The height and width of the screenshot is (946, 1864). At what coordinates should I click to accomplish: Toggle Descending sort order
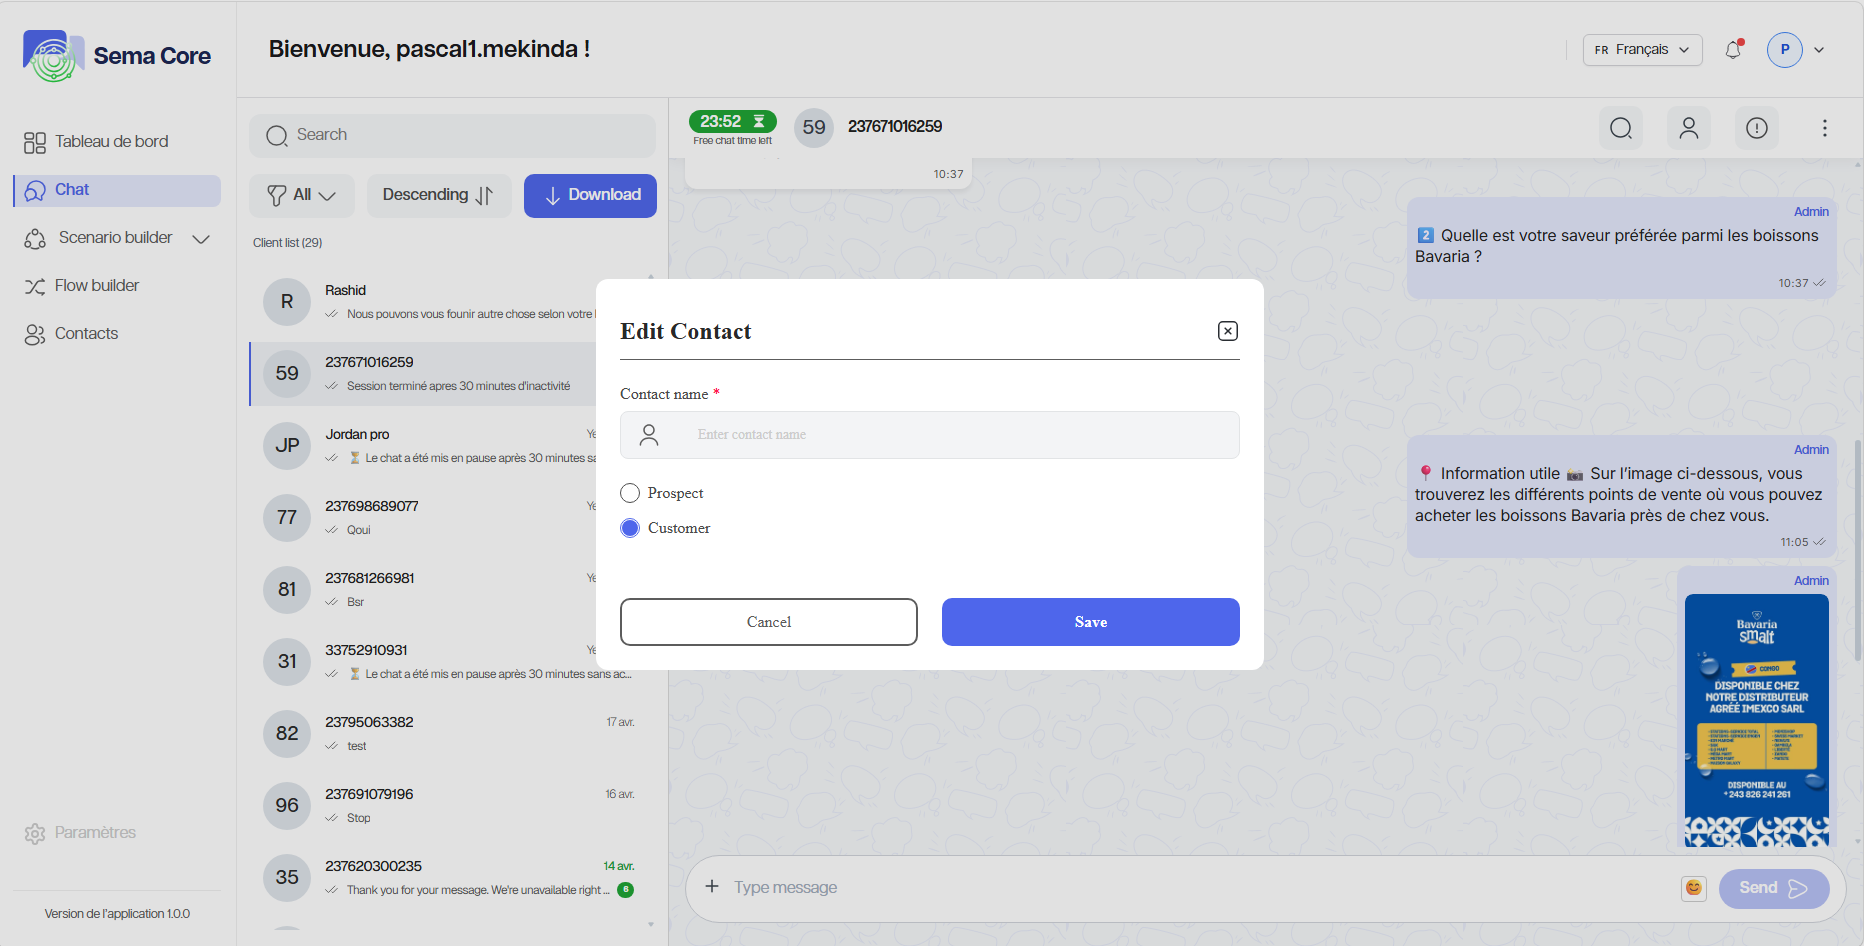click(438, 195)
